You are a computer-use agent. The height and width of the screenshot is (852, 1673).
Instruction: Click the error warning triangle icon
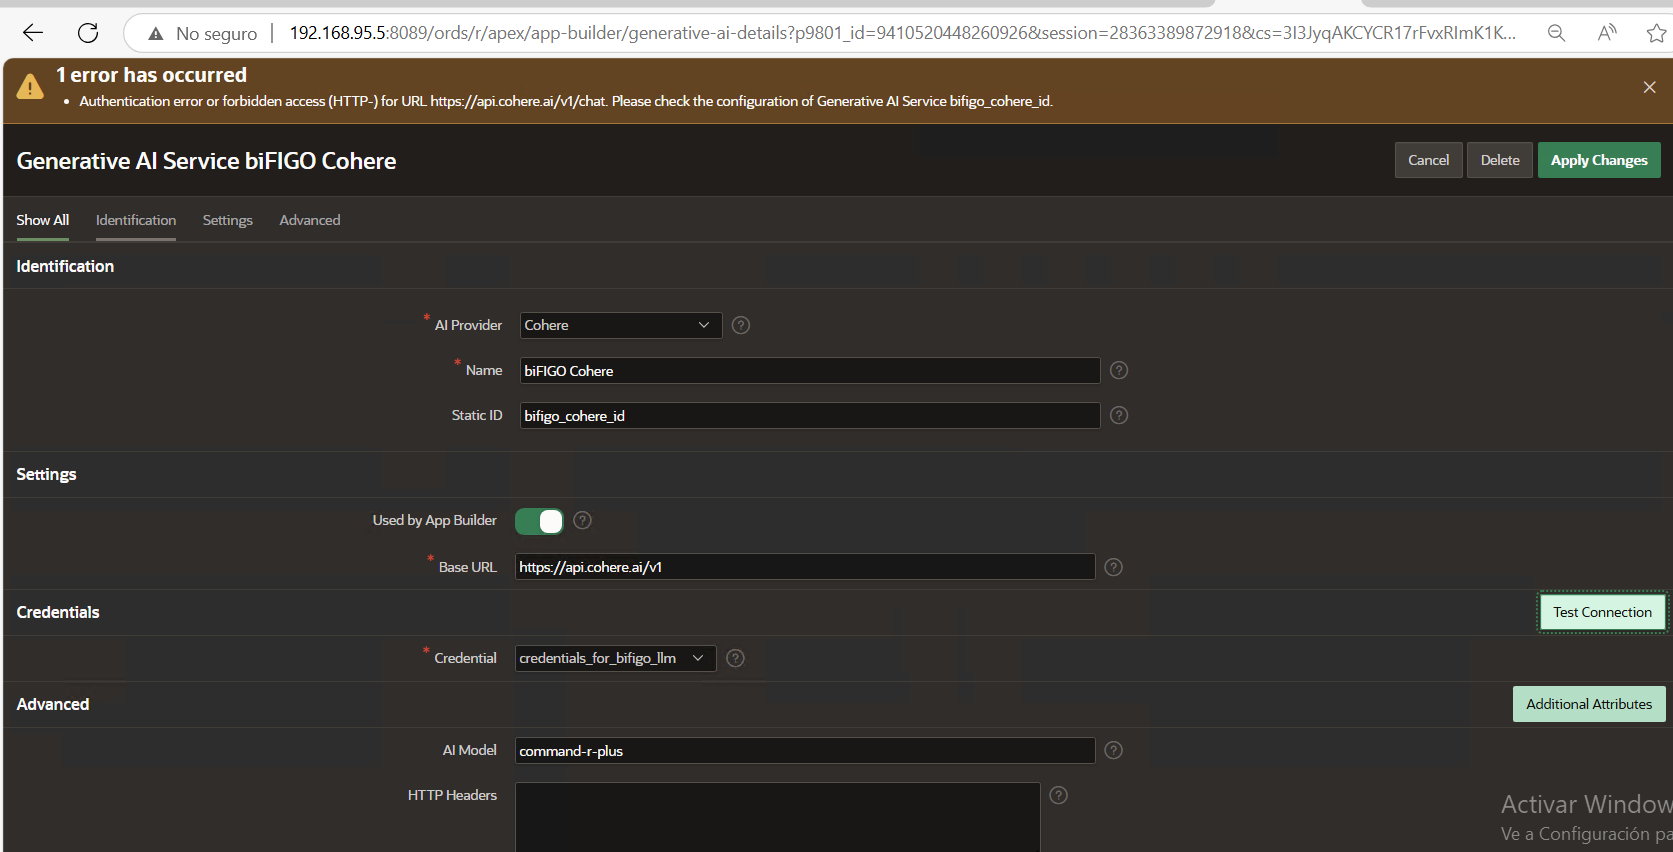click(30, 87)
